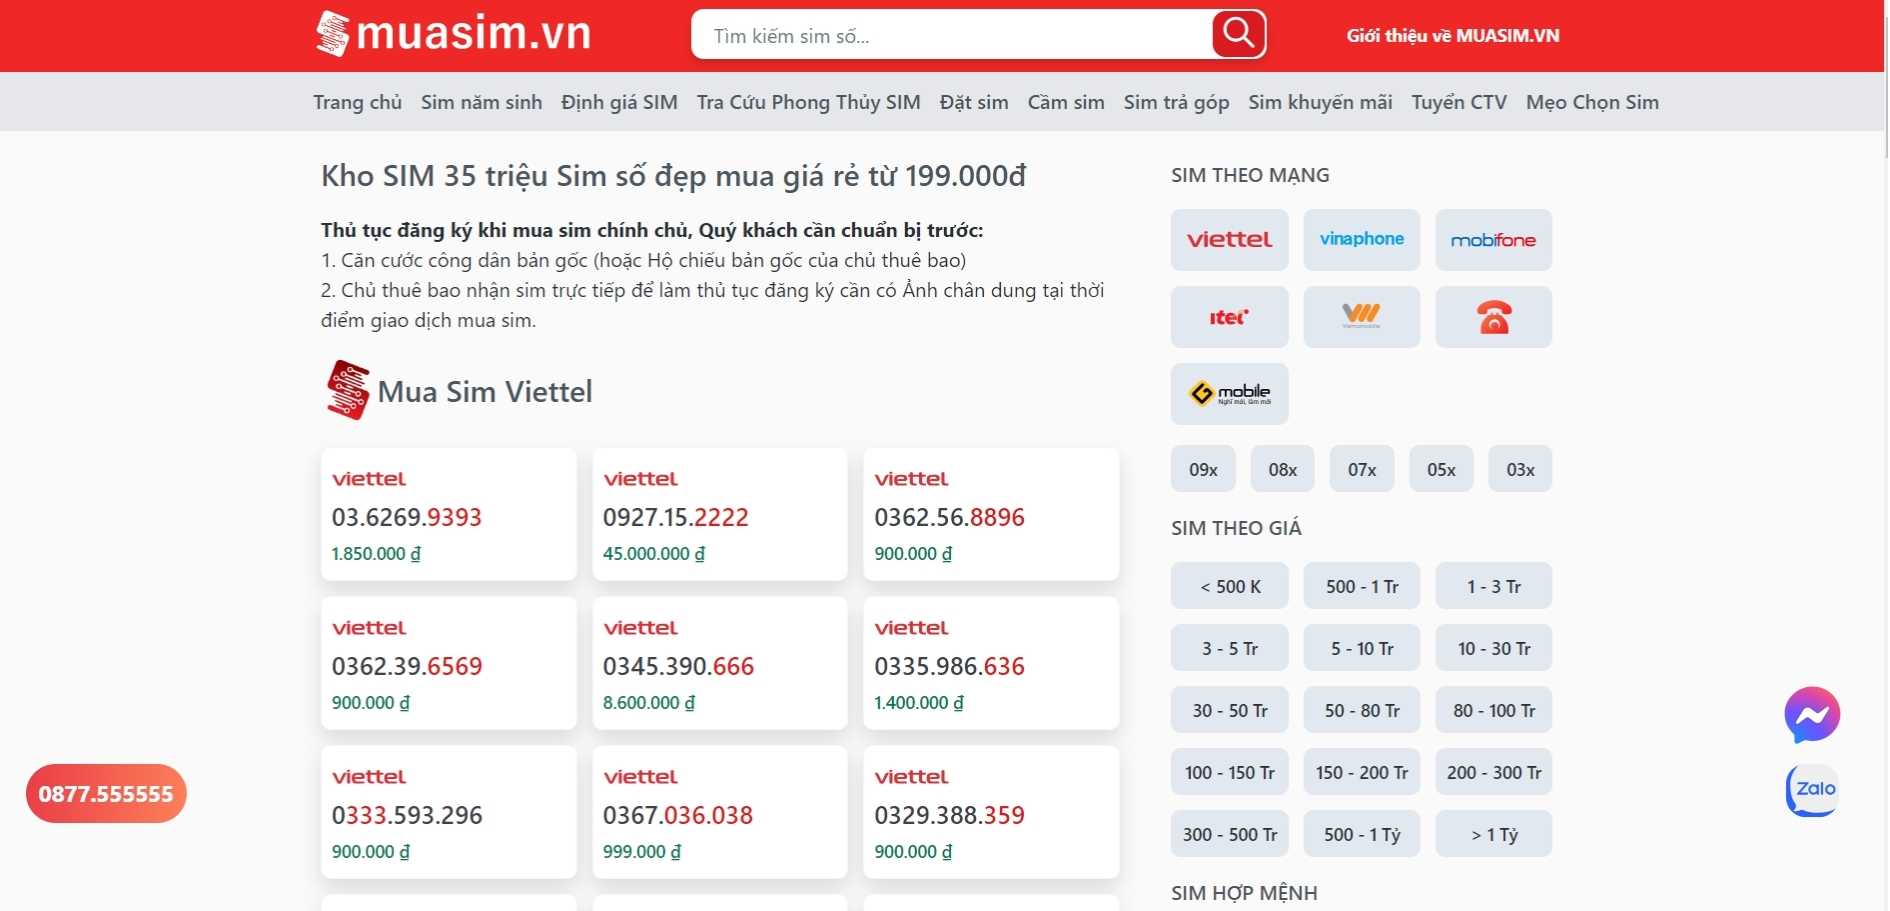Screen dimensions: 1890x911
Task: Select price range 1 - 3 Tr
Action: pos(1493,586)
